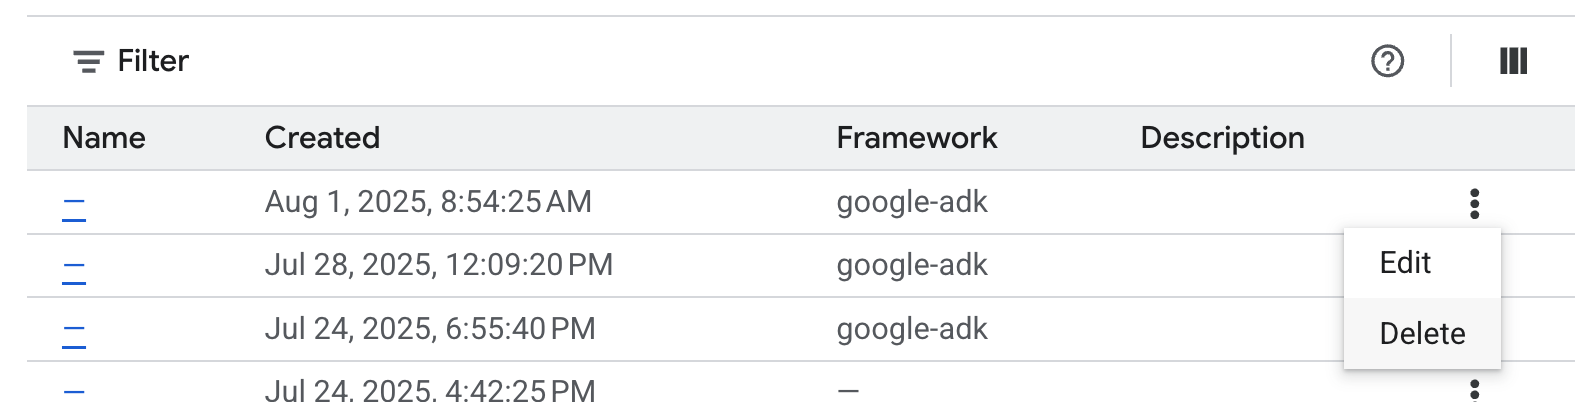The width and height of the screenshot is (1596, 402).
Task: Open three-dot menu for Jul 24 4:42 PM row
Action: (x=1474, y=390)
